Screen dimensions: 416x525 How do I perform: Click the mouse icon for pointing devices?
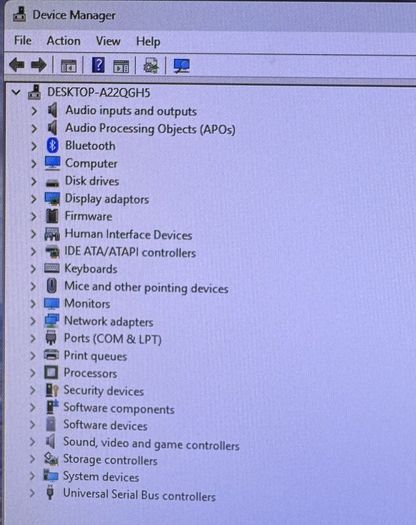(52, 286)
